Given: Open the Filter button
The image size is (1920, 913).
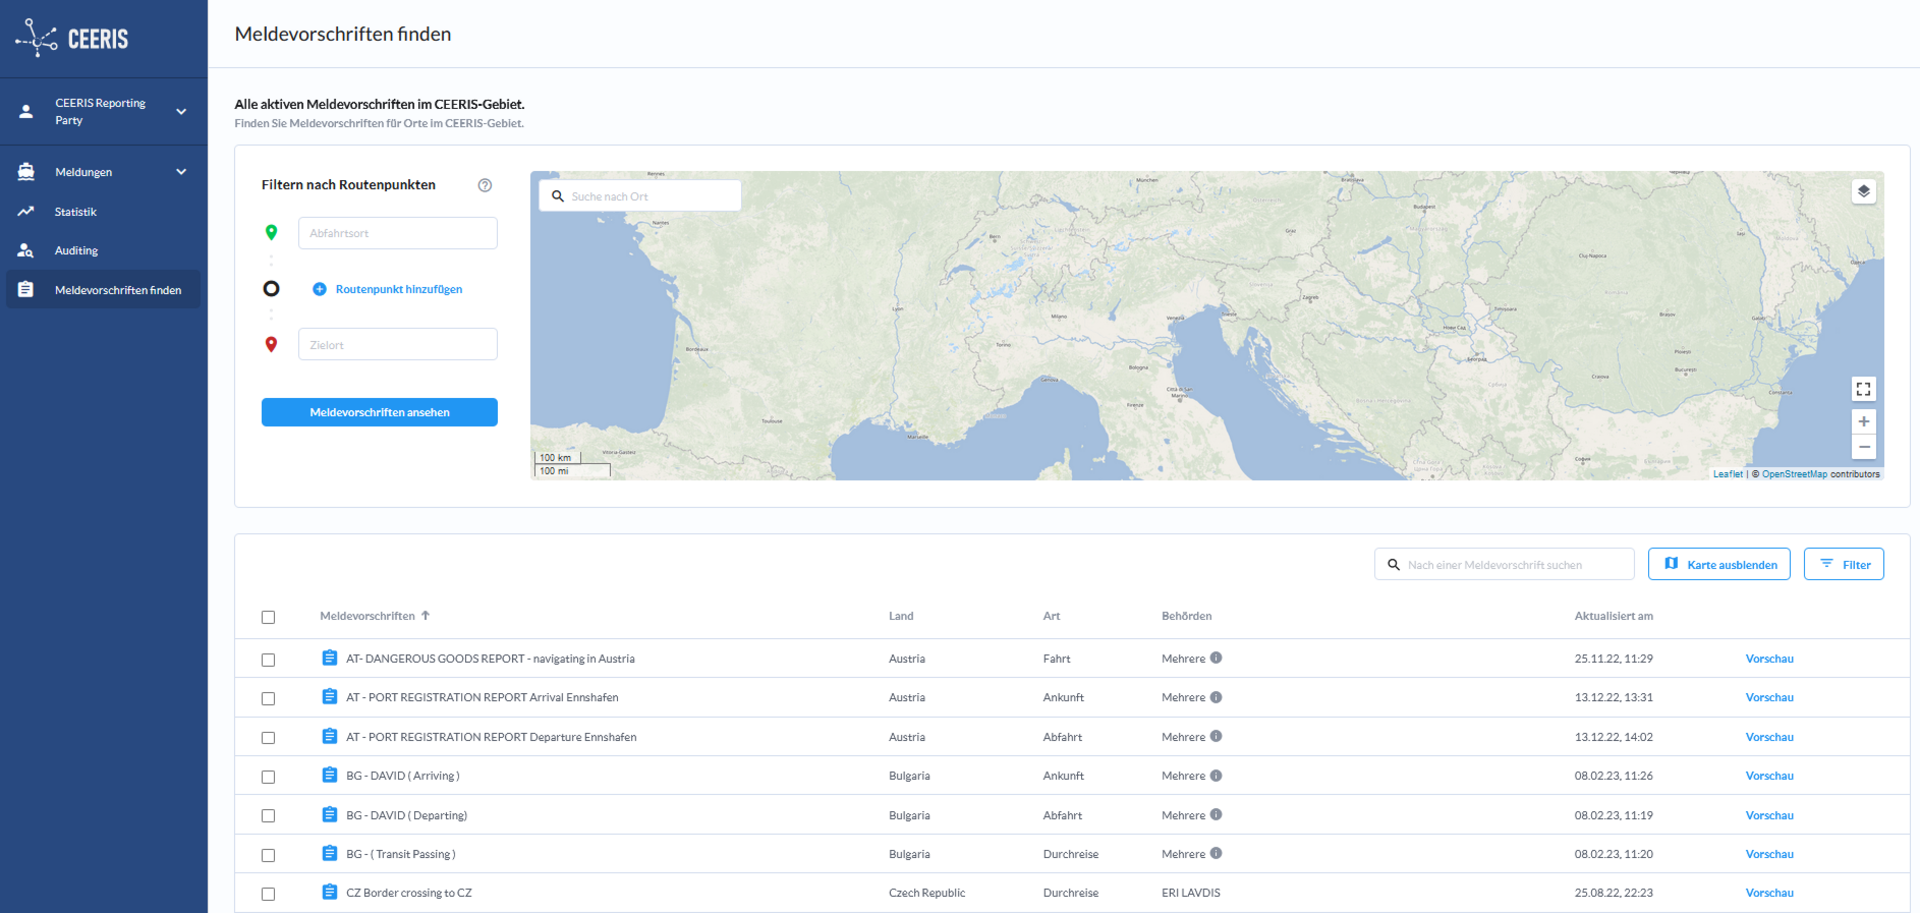Looking at the screenshot, I should tap(1844, 564).
